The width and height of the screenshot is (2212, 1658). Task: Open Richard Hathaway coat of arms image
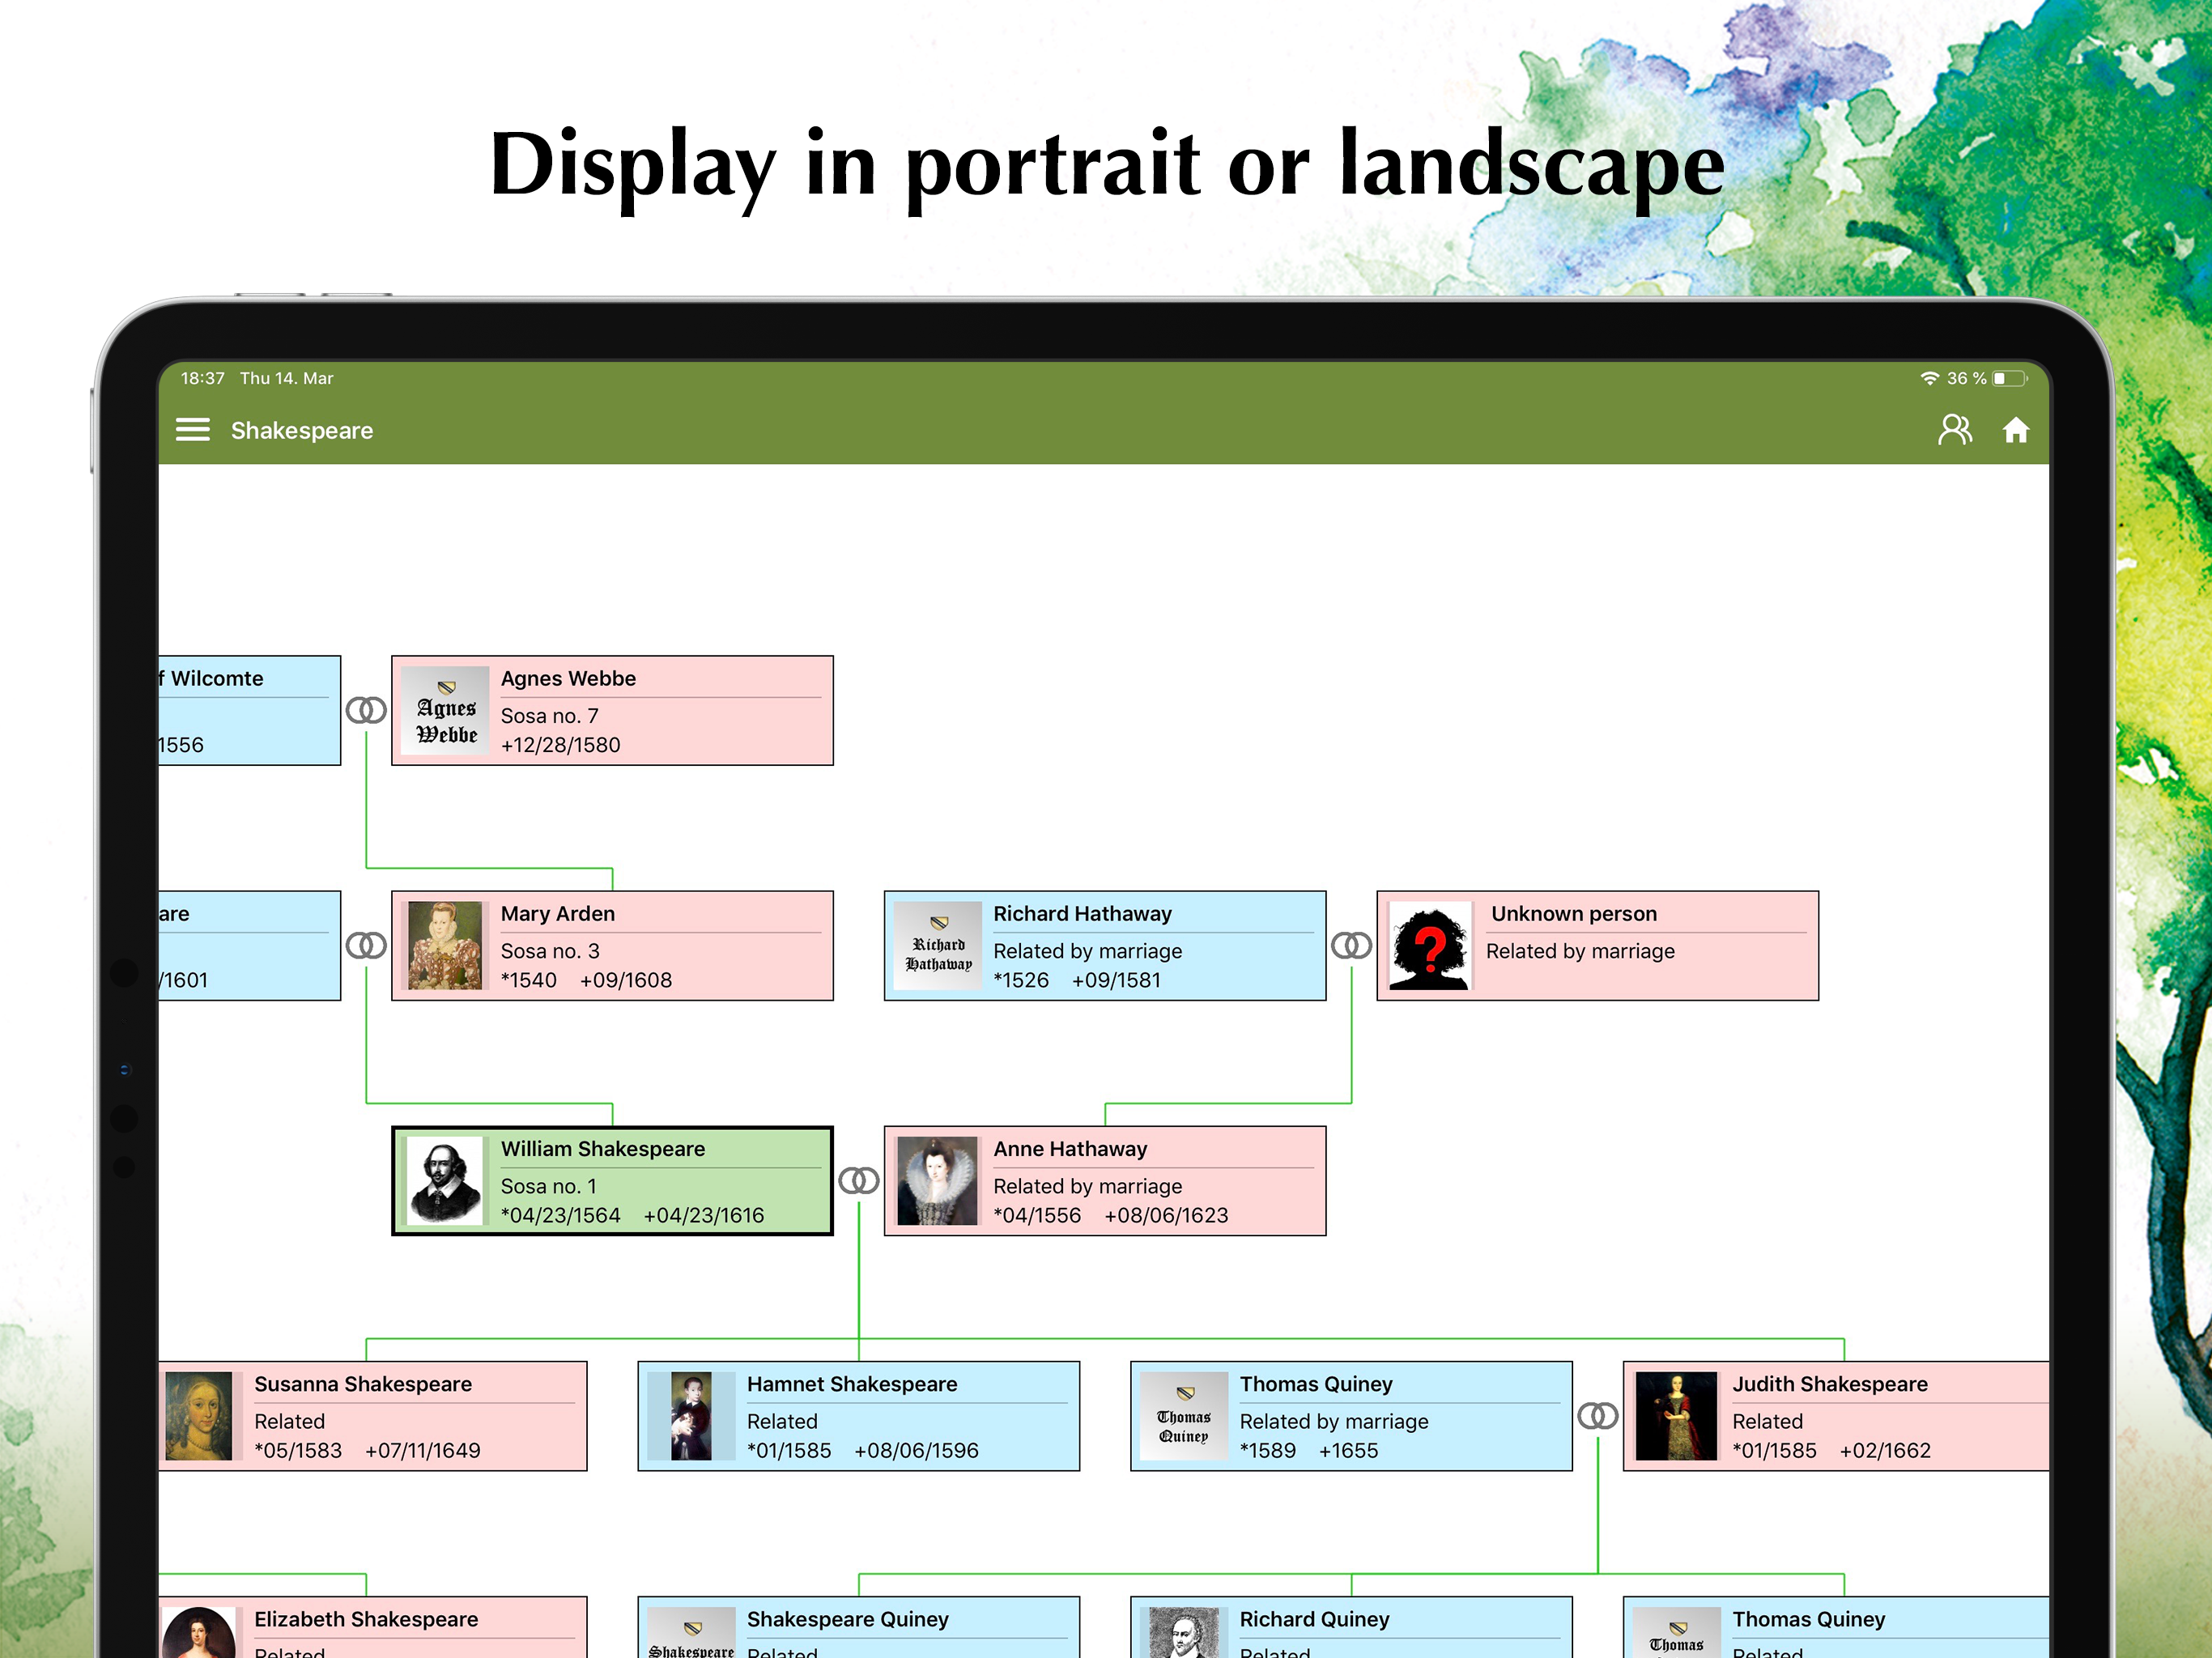938,945
